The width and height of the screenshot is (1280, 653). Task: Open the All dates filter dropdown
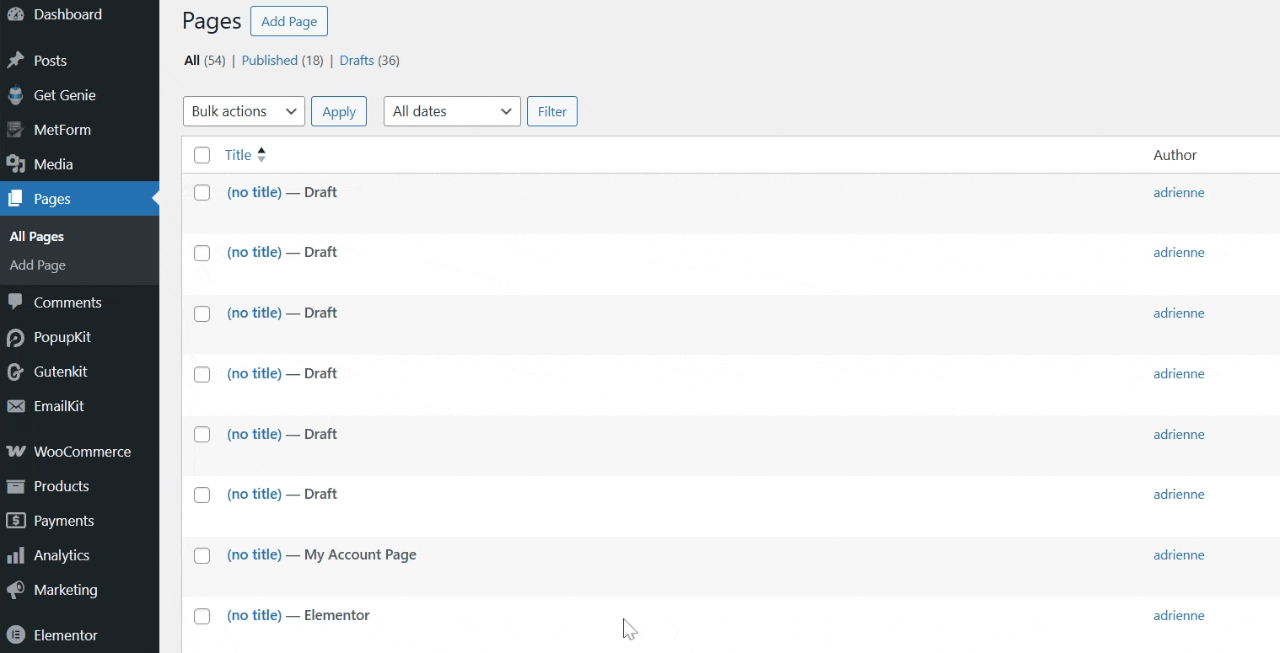pos(451,111)
